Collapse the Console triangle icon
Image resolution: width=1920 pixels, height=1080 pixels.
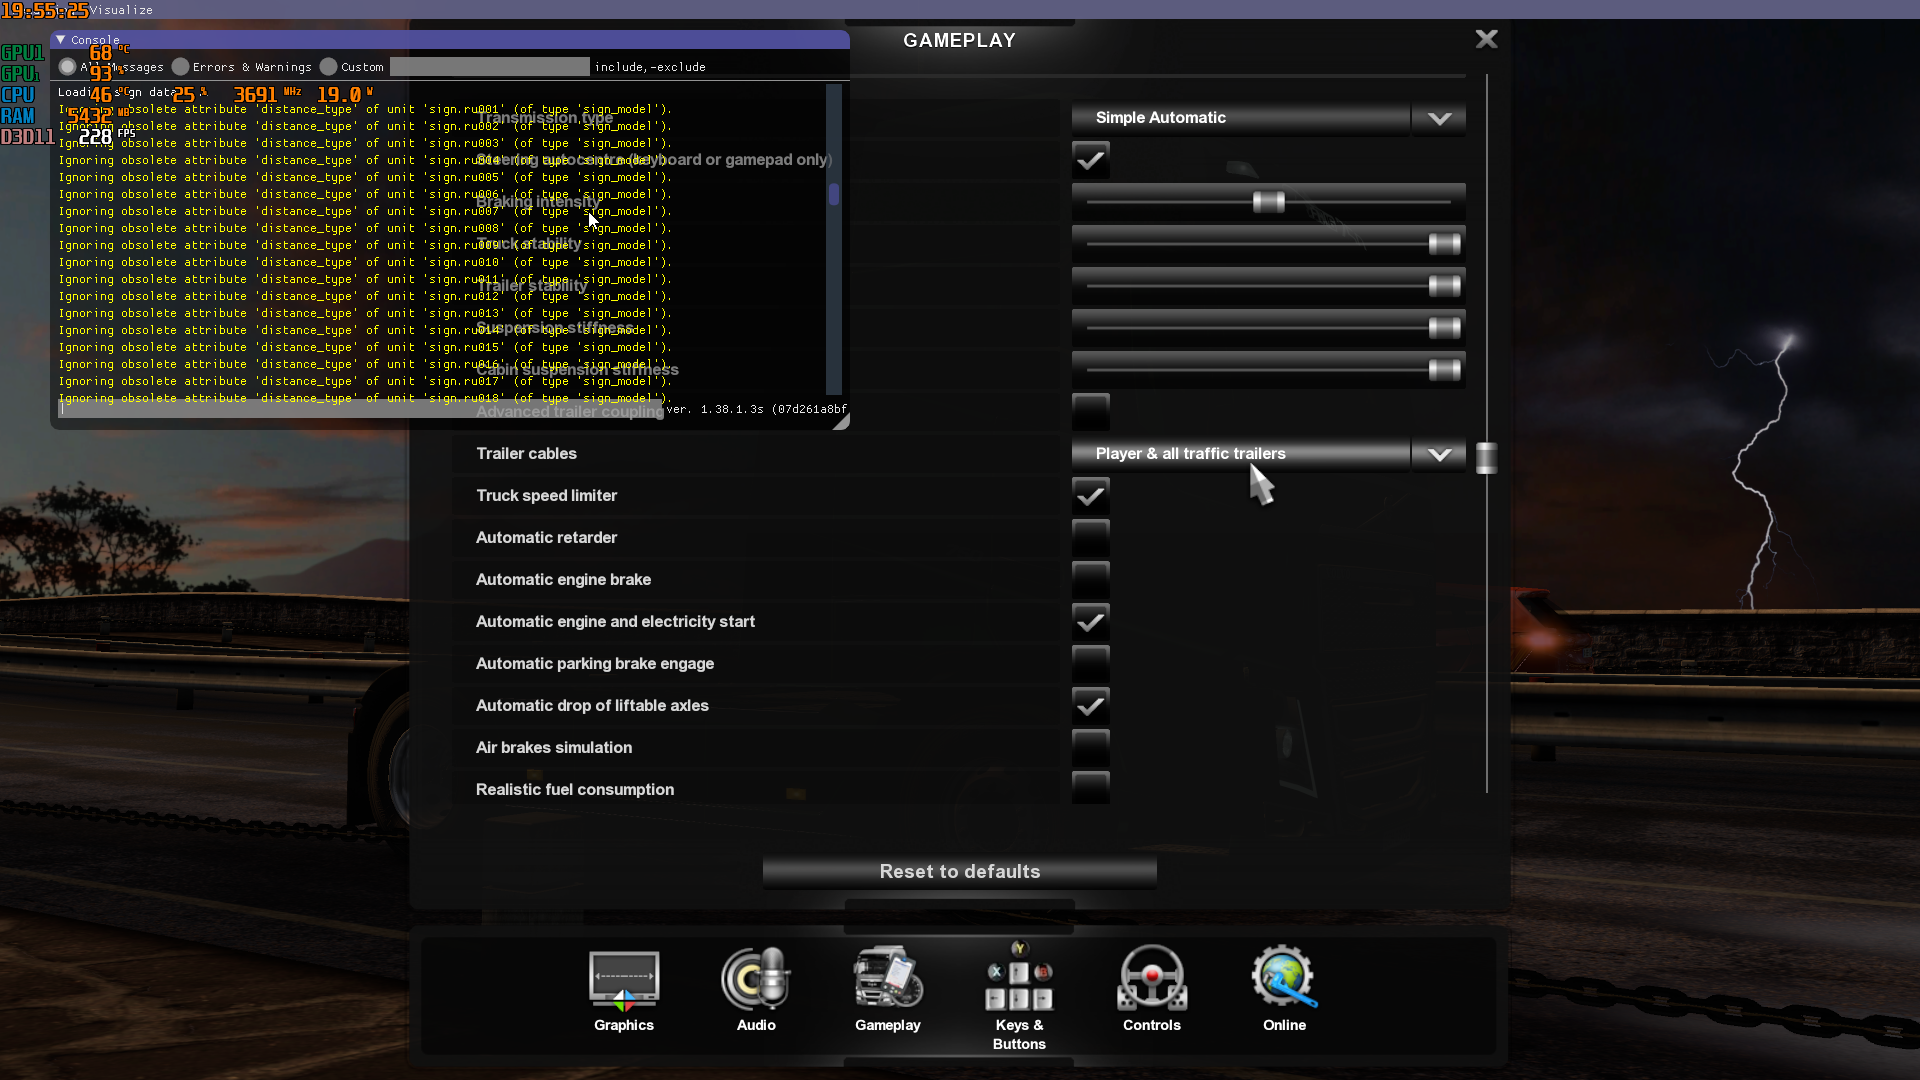tap(61, 40)
